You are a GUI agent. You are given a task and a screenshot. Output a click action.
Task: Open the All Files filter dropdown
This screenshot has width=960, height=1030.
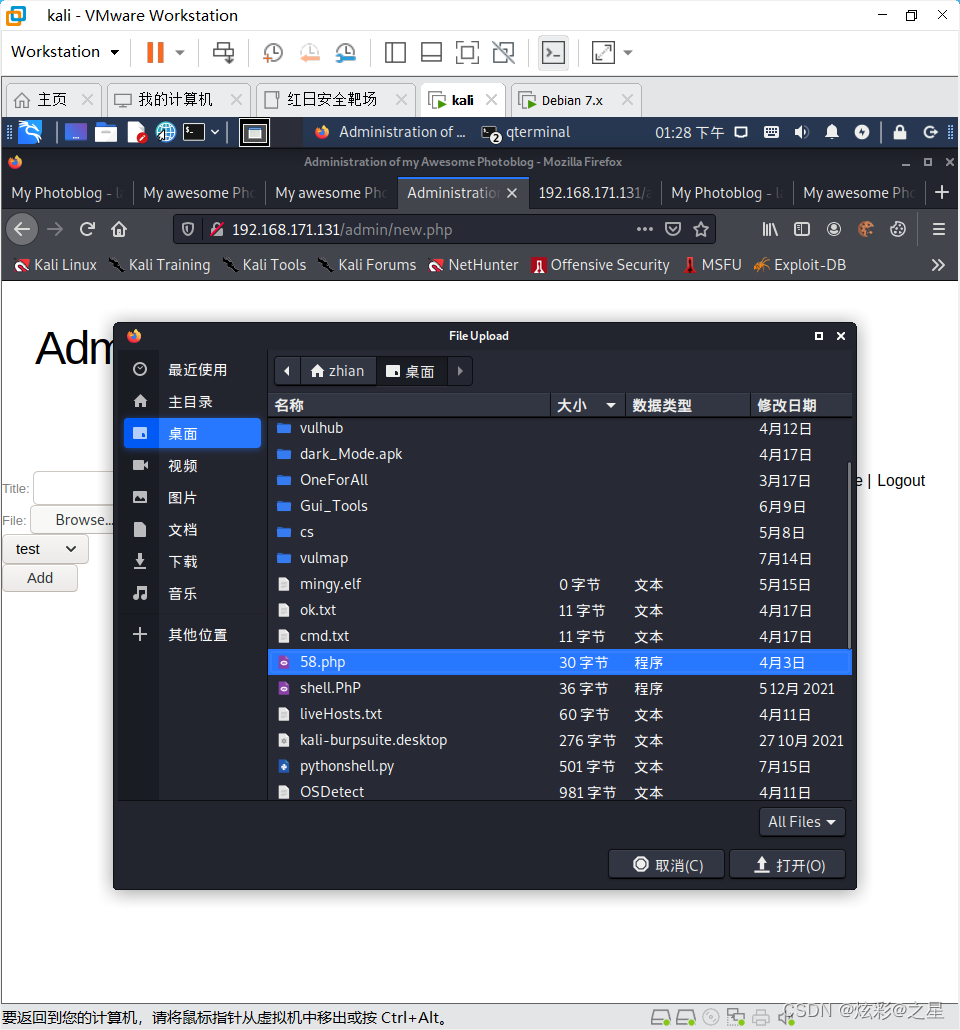[802, 822]
